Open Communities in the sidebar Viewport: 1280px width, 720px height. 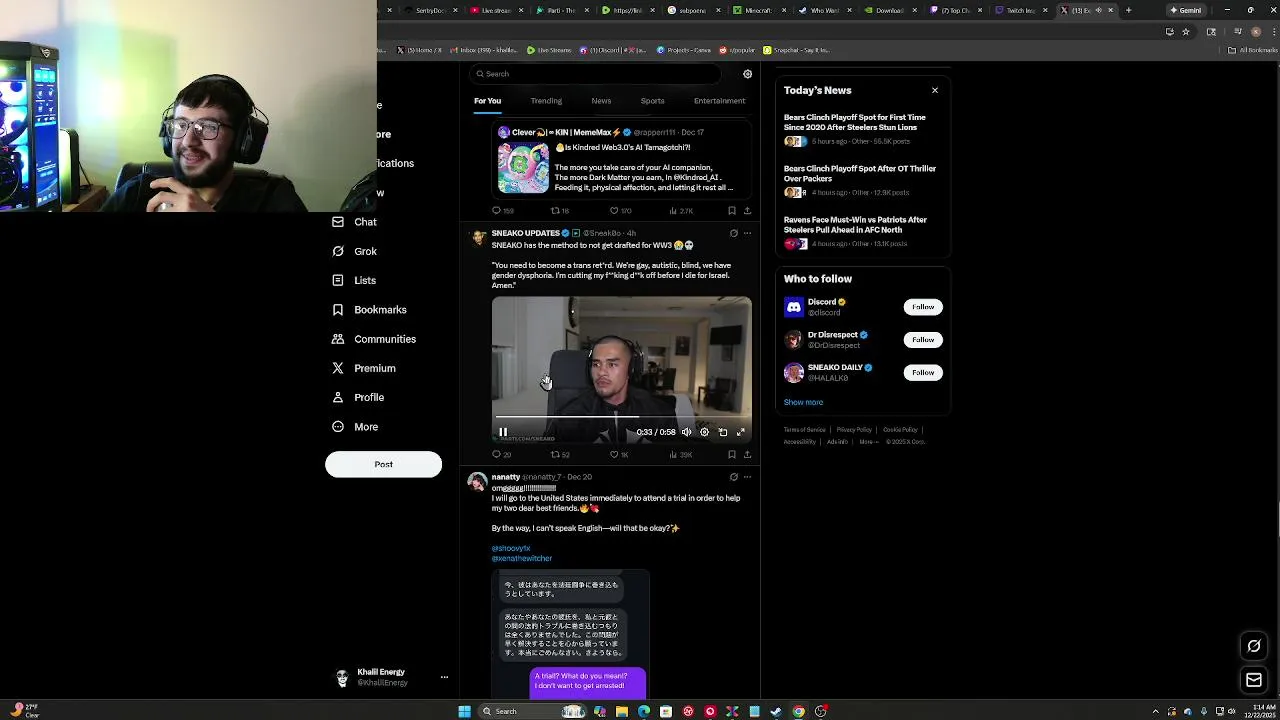(x=373, y=339)
